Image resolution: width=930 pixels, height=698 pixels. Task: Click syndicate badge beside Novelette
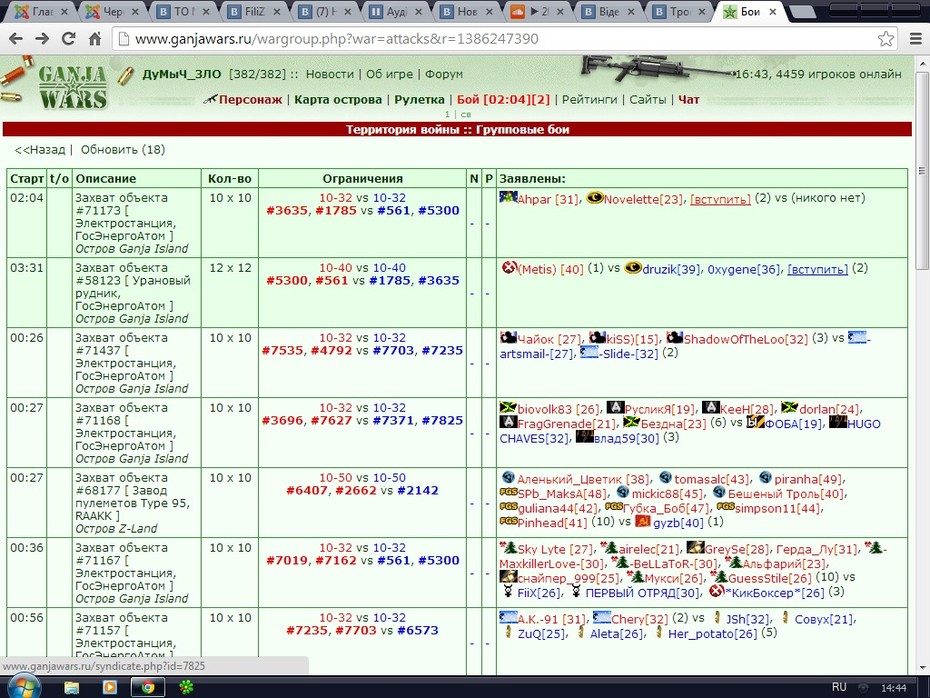tap(595, 198)
